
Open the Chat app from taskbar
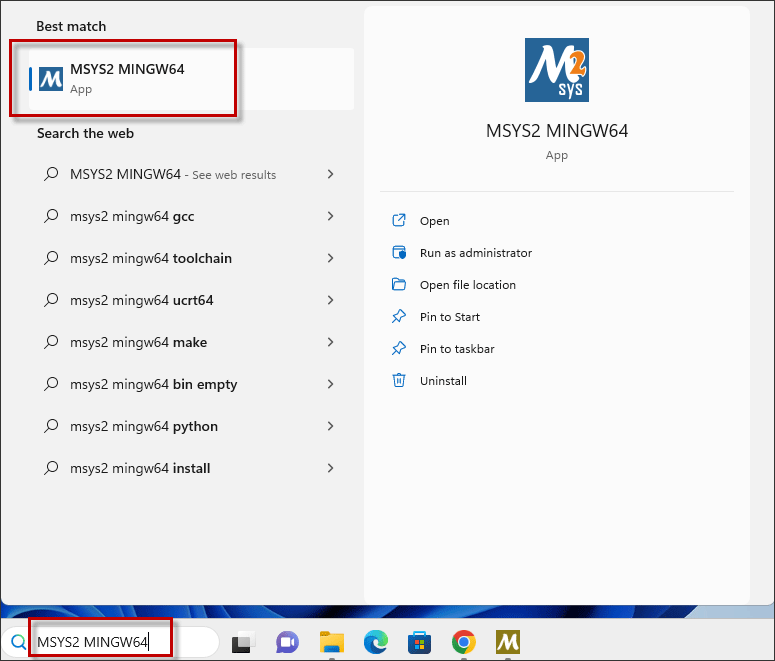pos(287,642)
